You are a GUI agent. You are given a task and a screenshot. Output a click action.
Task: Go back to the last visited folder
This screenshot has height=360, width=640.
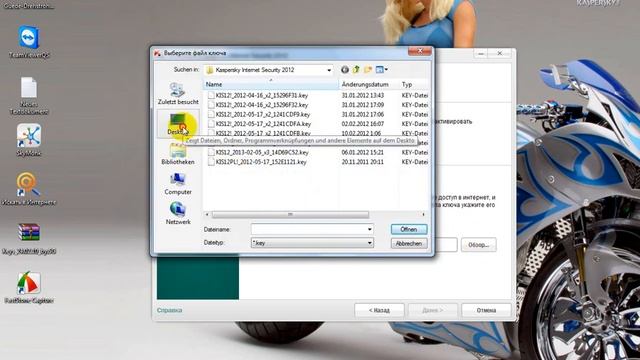345,70
